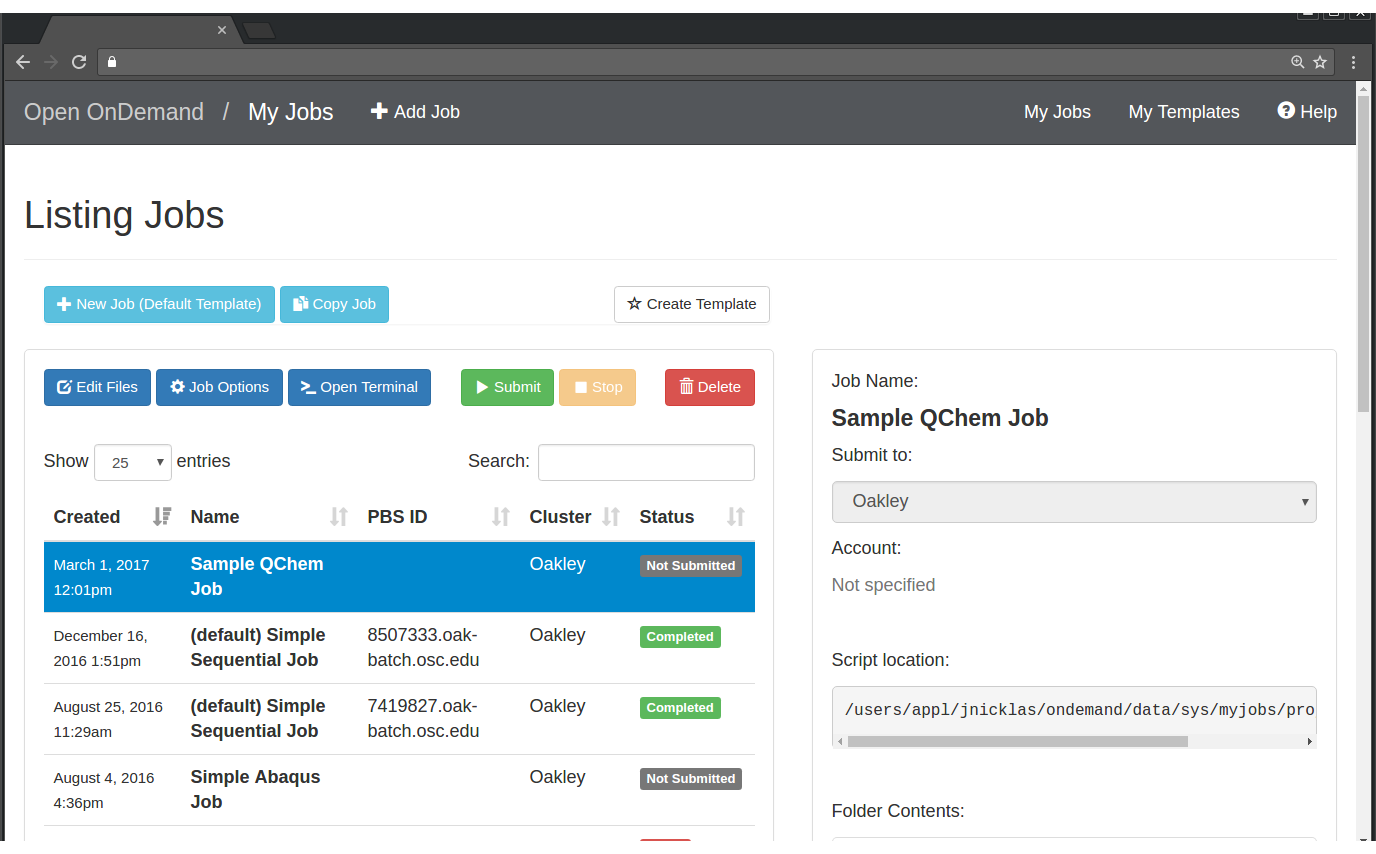The height and width of the screenshot is (854, 1376).
Task: Click the padlock icon in address bar
Action: point(112,62)
